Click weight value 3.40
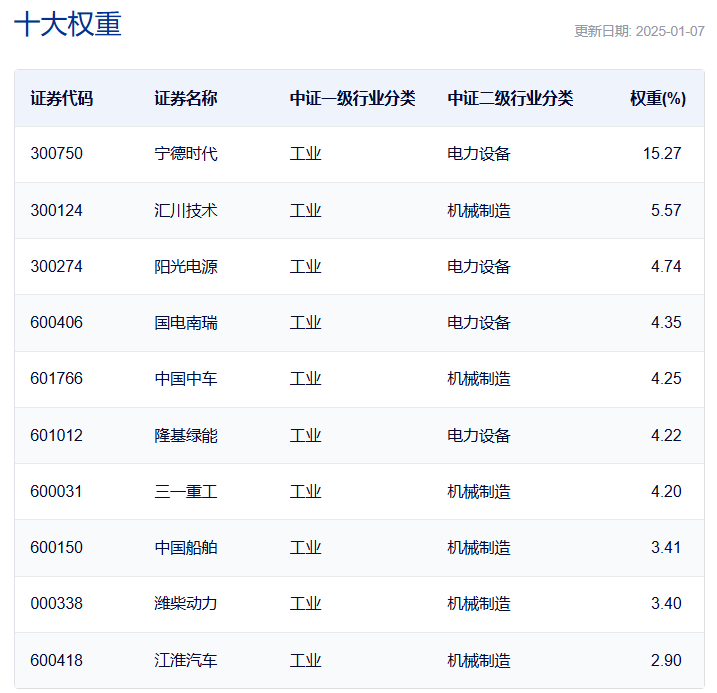717x693 pixels. (666, 603)
